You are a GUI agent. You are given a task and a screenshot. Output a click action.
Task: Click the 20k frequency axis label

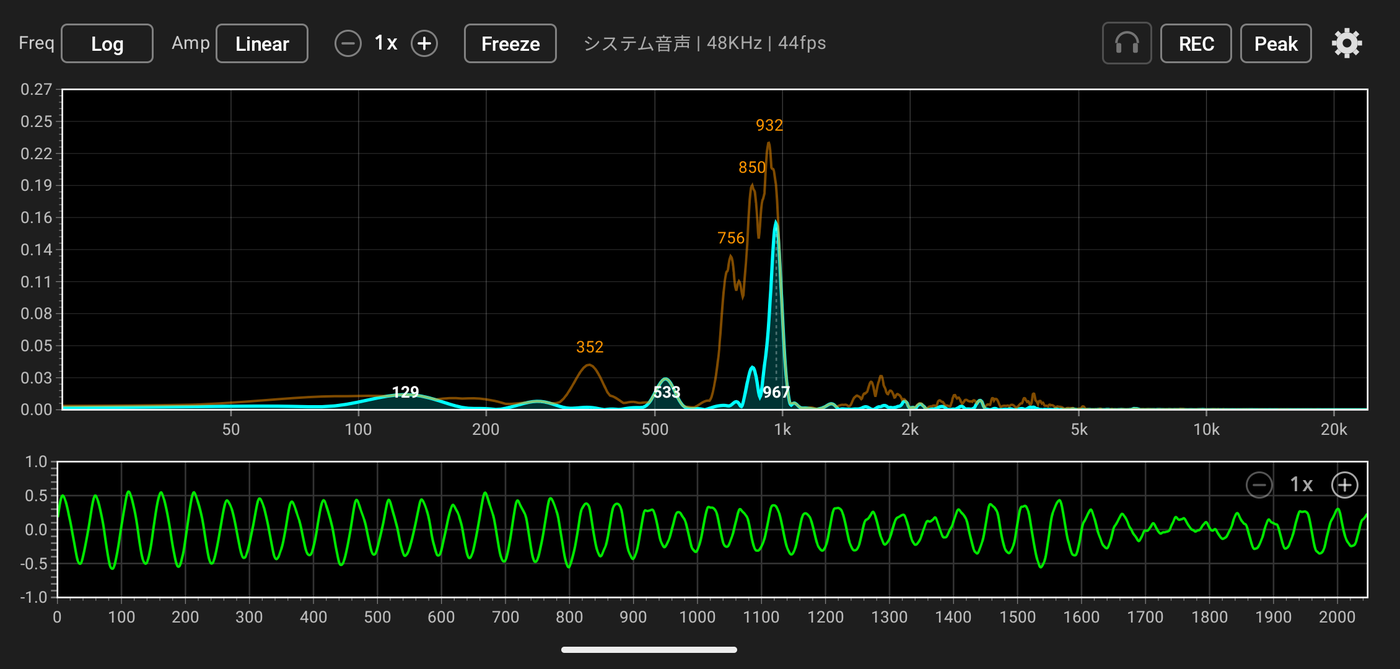(x=1333, y=430)
